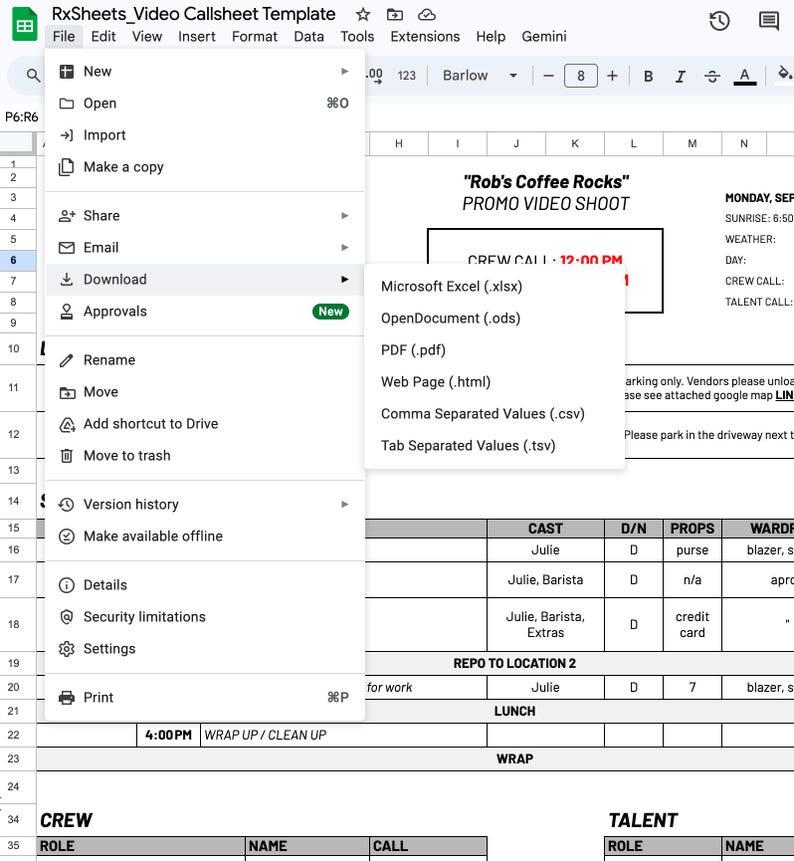Viewport: 794px width, 861px height.
Task: Open Approvals menu item
Action: (205, 311)
